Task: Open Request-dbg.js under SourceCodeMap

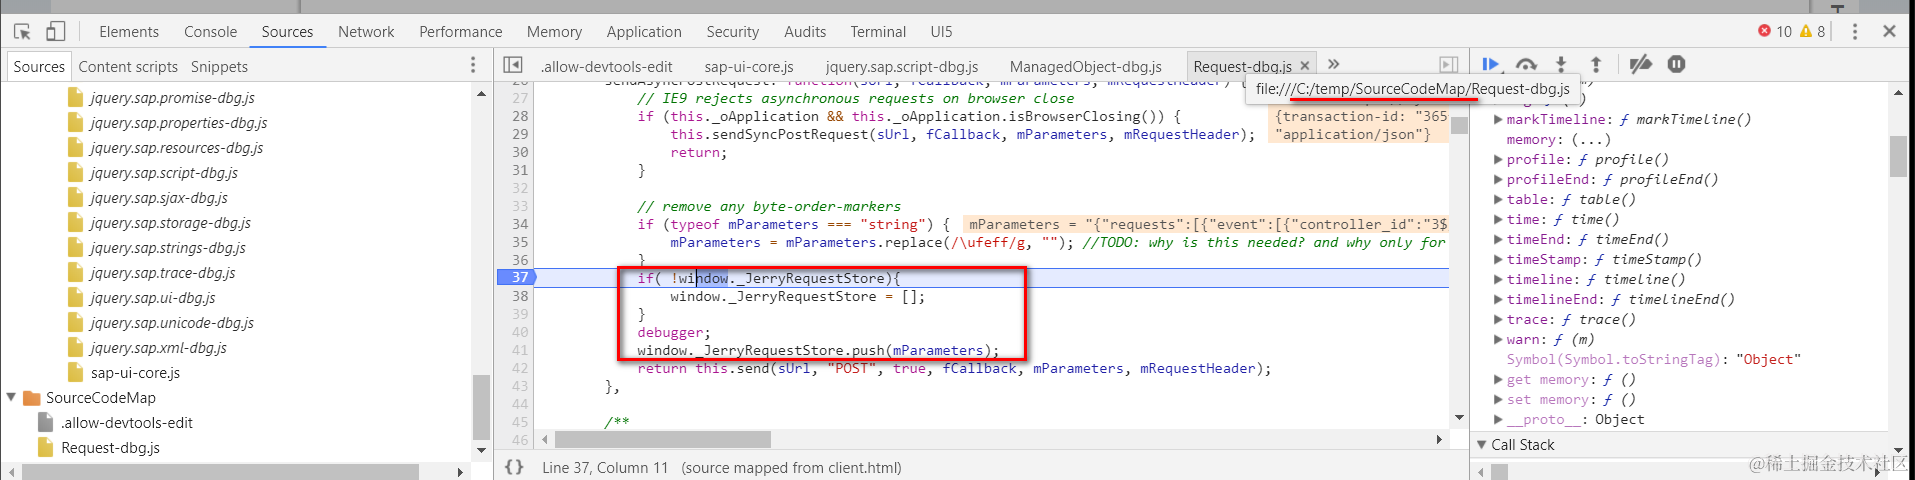Action: coord(110,448)
